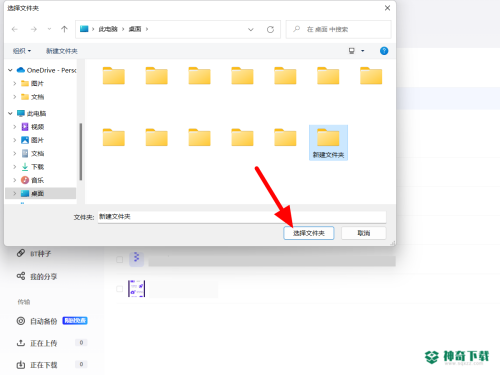Image resolution: width=500 pixels, height=375 pixels.
Task: Go back using the dialog's back arrow
Action: [x=15, y=29]
